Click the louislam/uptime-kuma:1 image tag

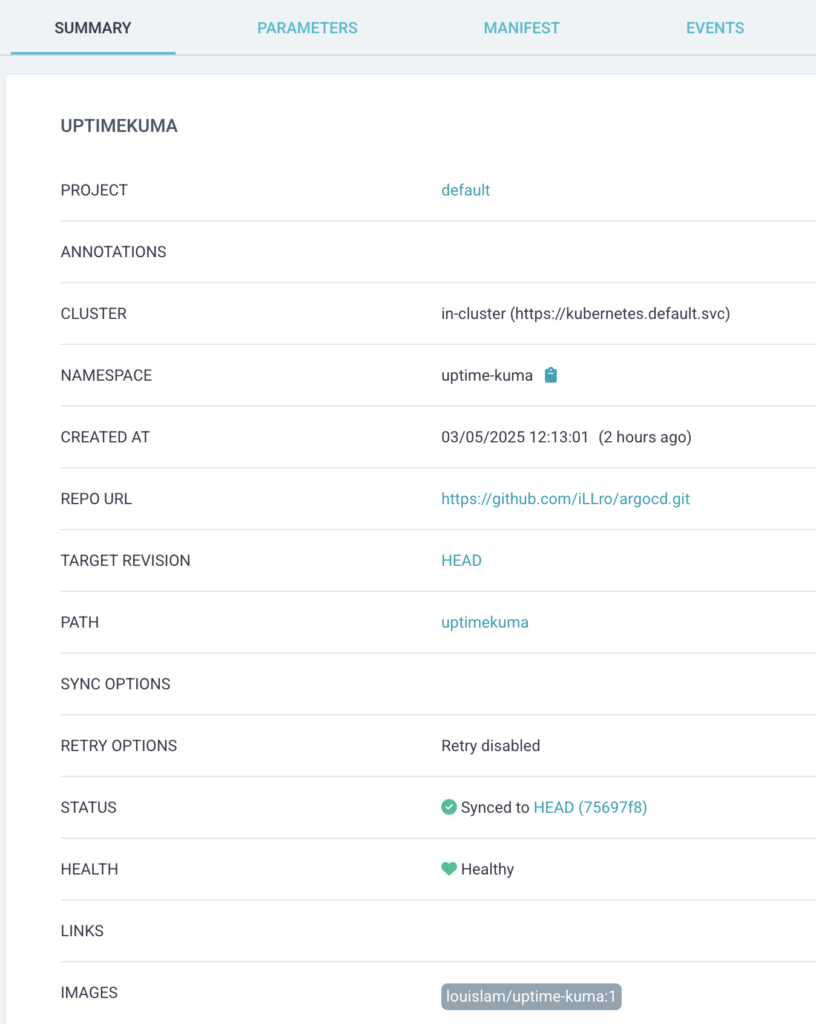531,996
